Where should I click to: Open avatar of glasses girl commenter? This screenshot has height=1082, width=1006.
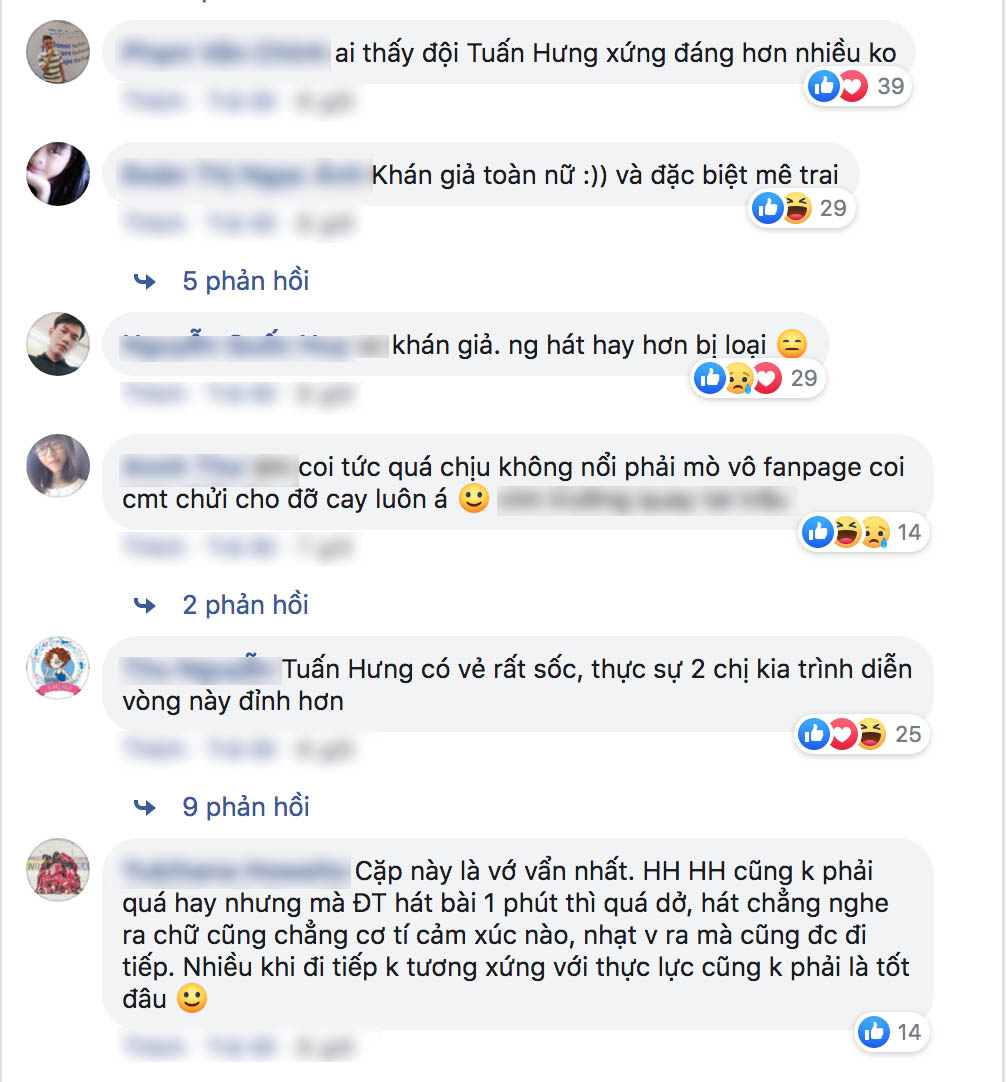(x=58, y=466)
